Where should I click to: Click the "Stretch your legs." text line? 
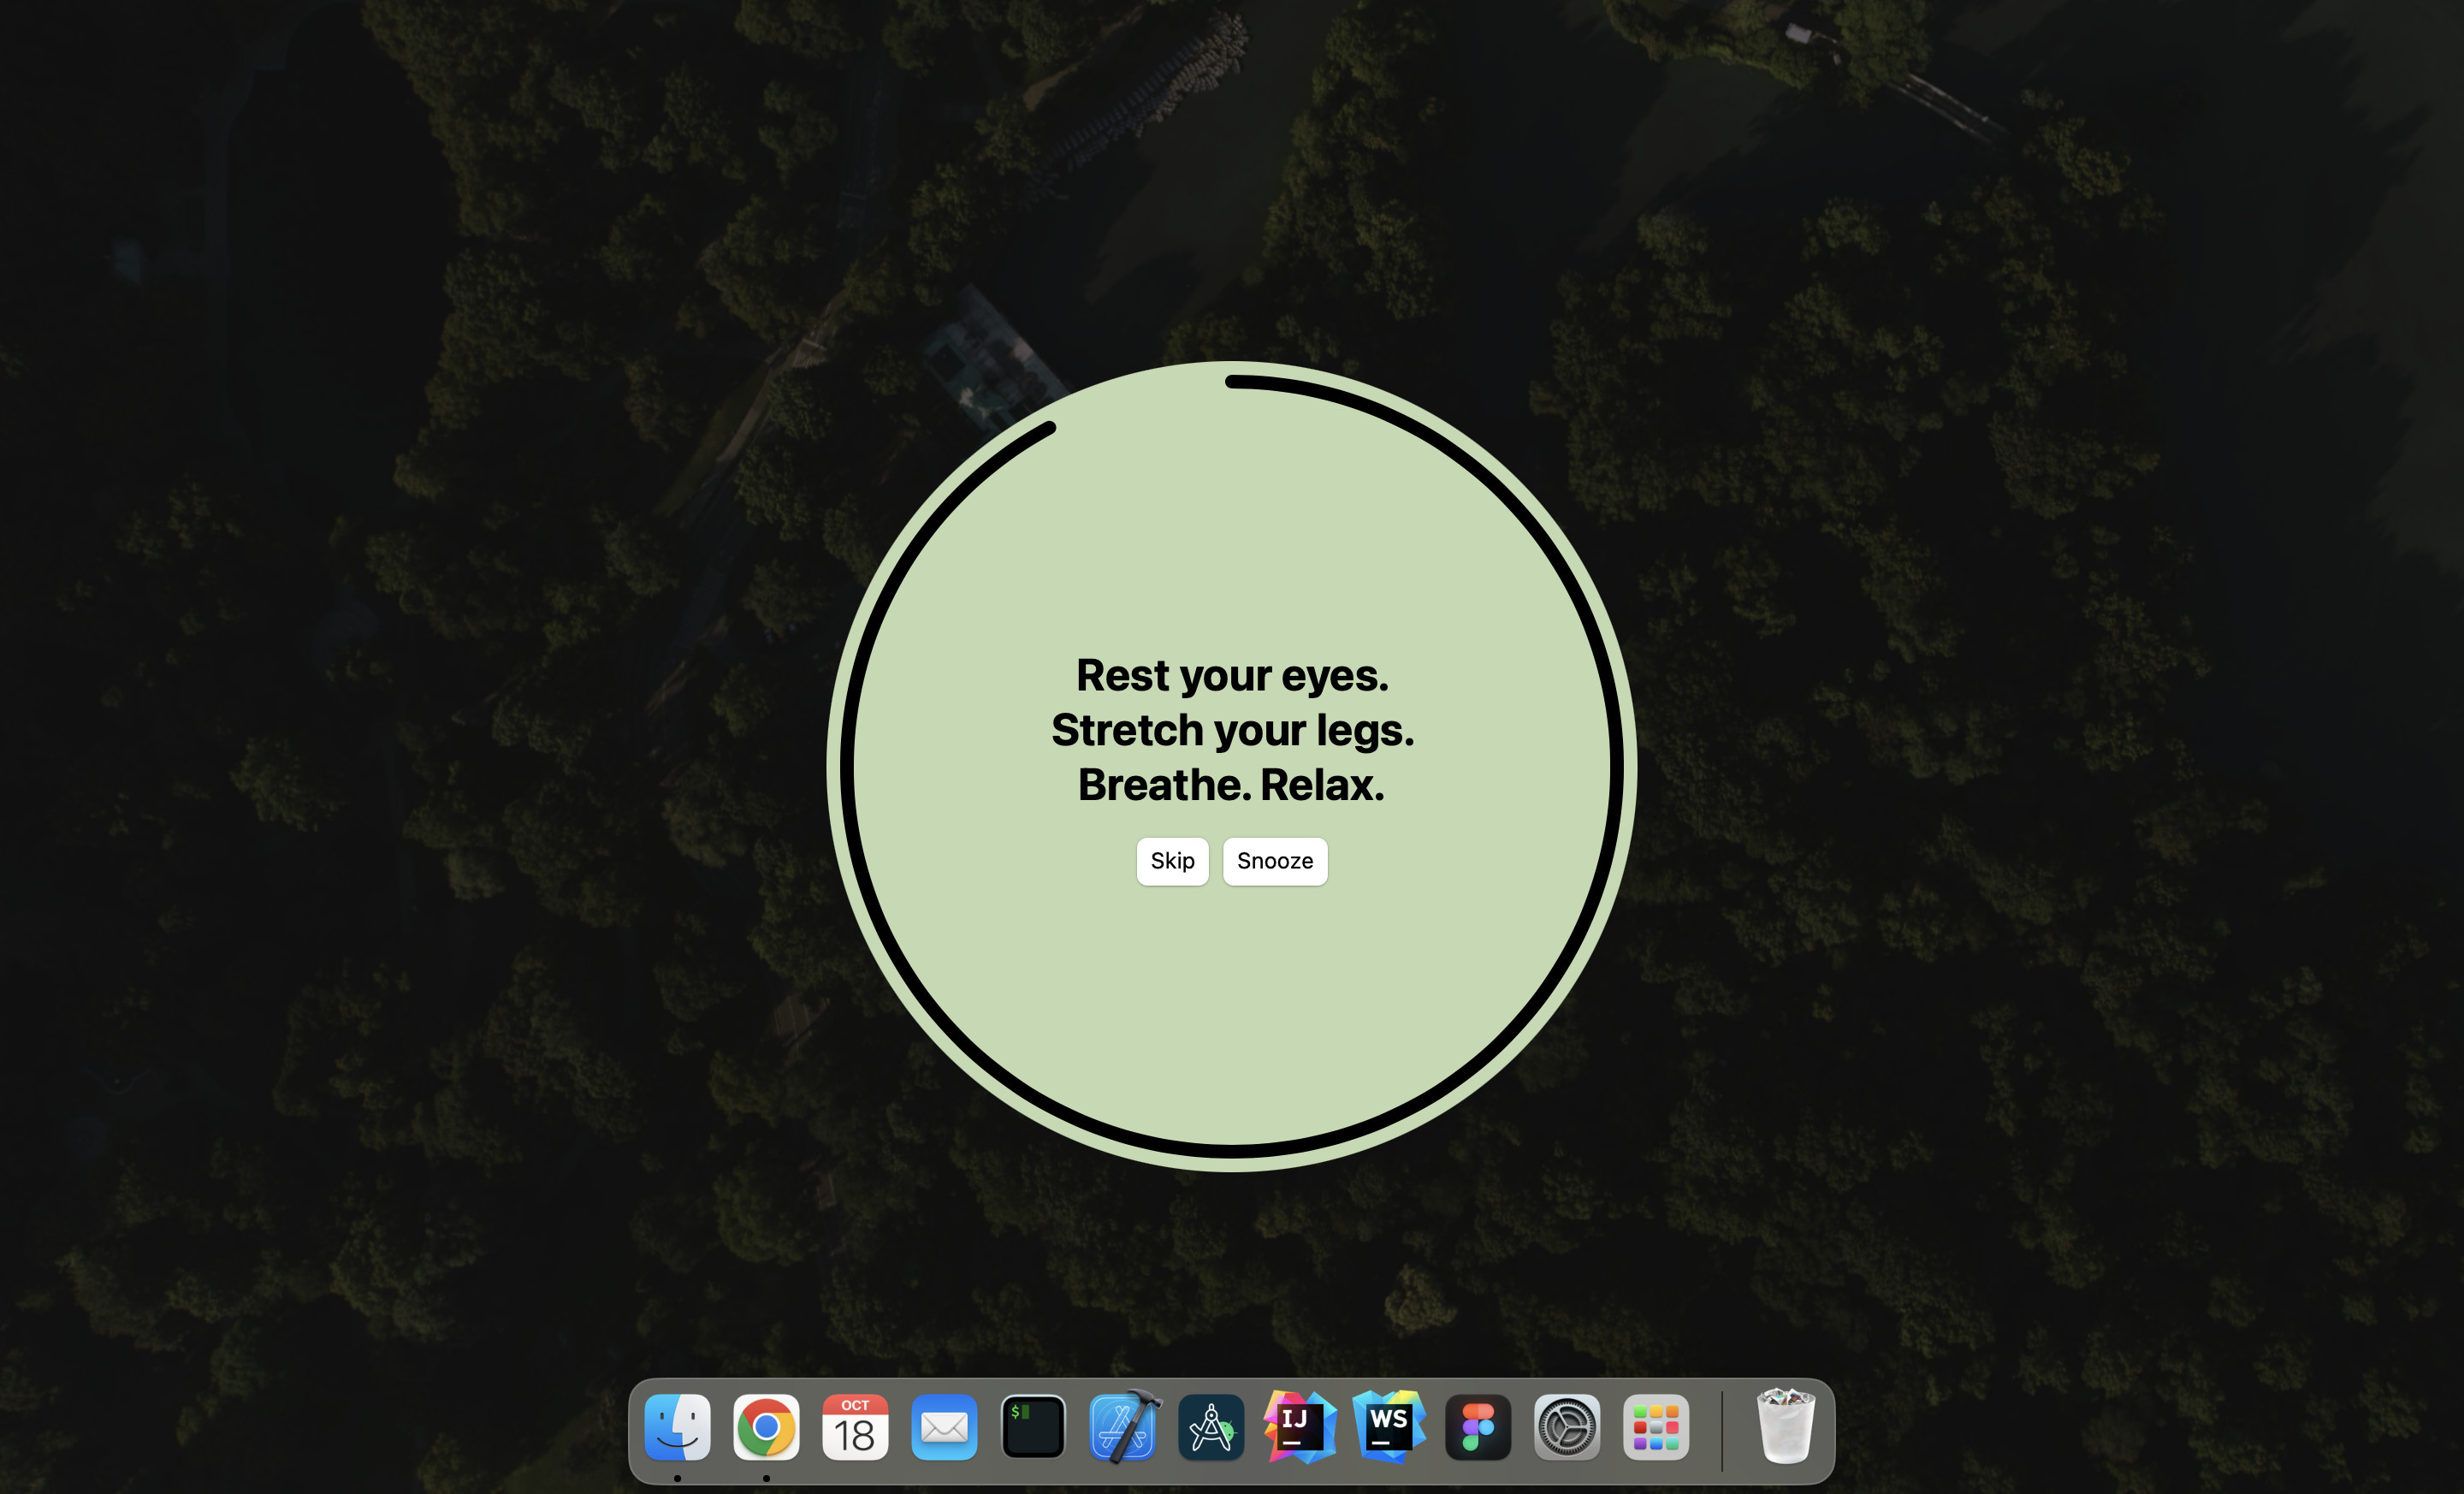click(x=1232, y=730)
